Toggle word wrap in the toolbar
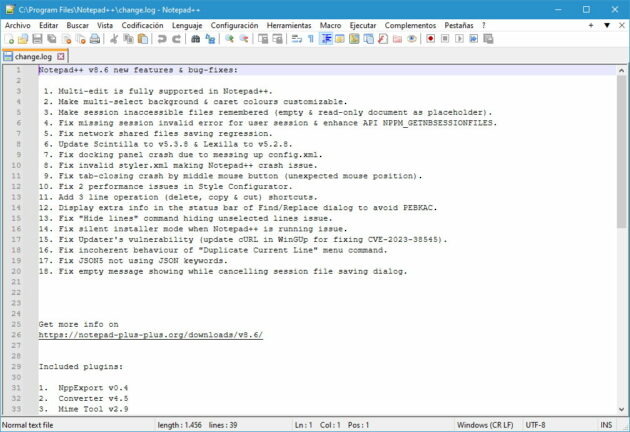This screenshot has width=630, height=432. pyautogui.click(x=296, y=39)
